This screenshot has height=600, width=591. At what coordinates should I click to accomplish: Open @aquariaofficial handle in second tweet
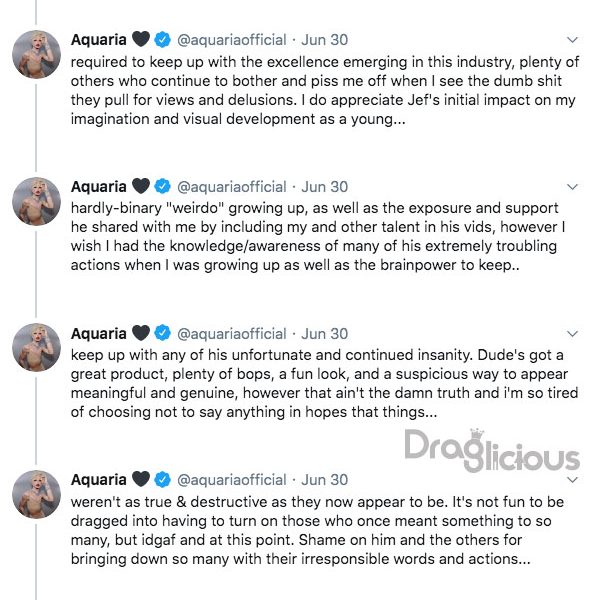coord(232,187)
